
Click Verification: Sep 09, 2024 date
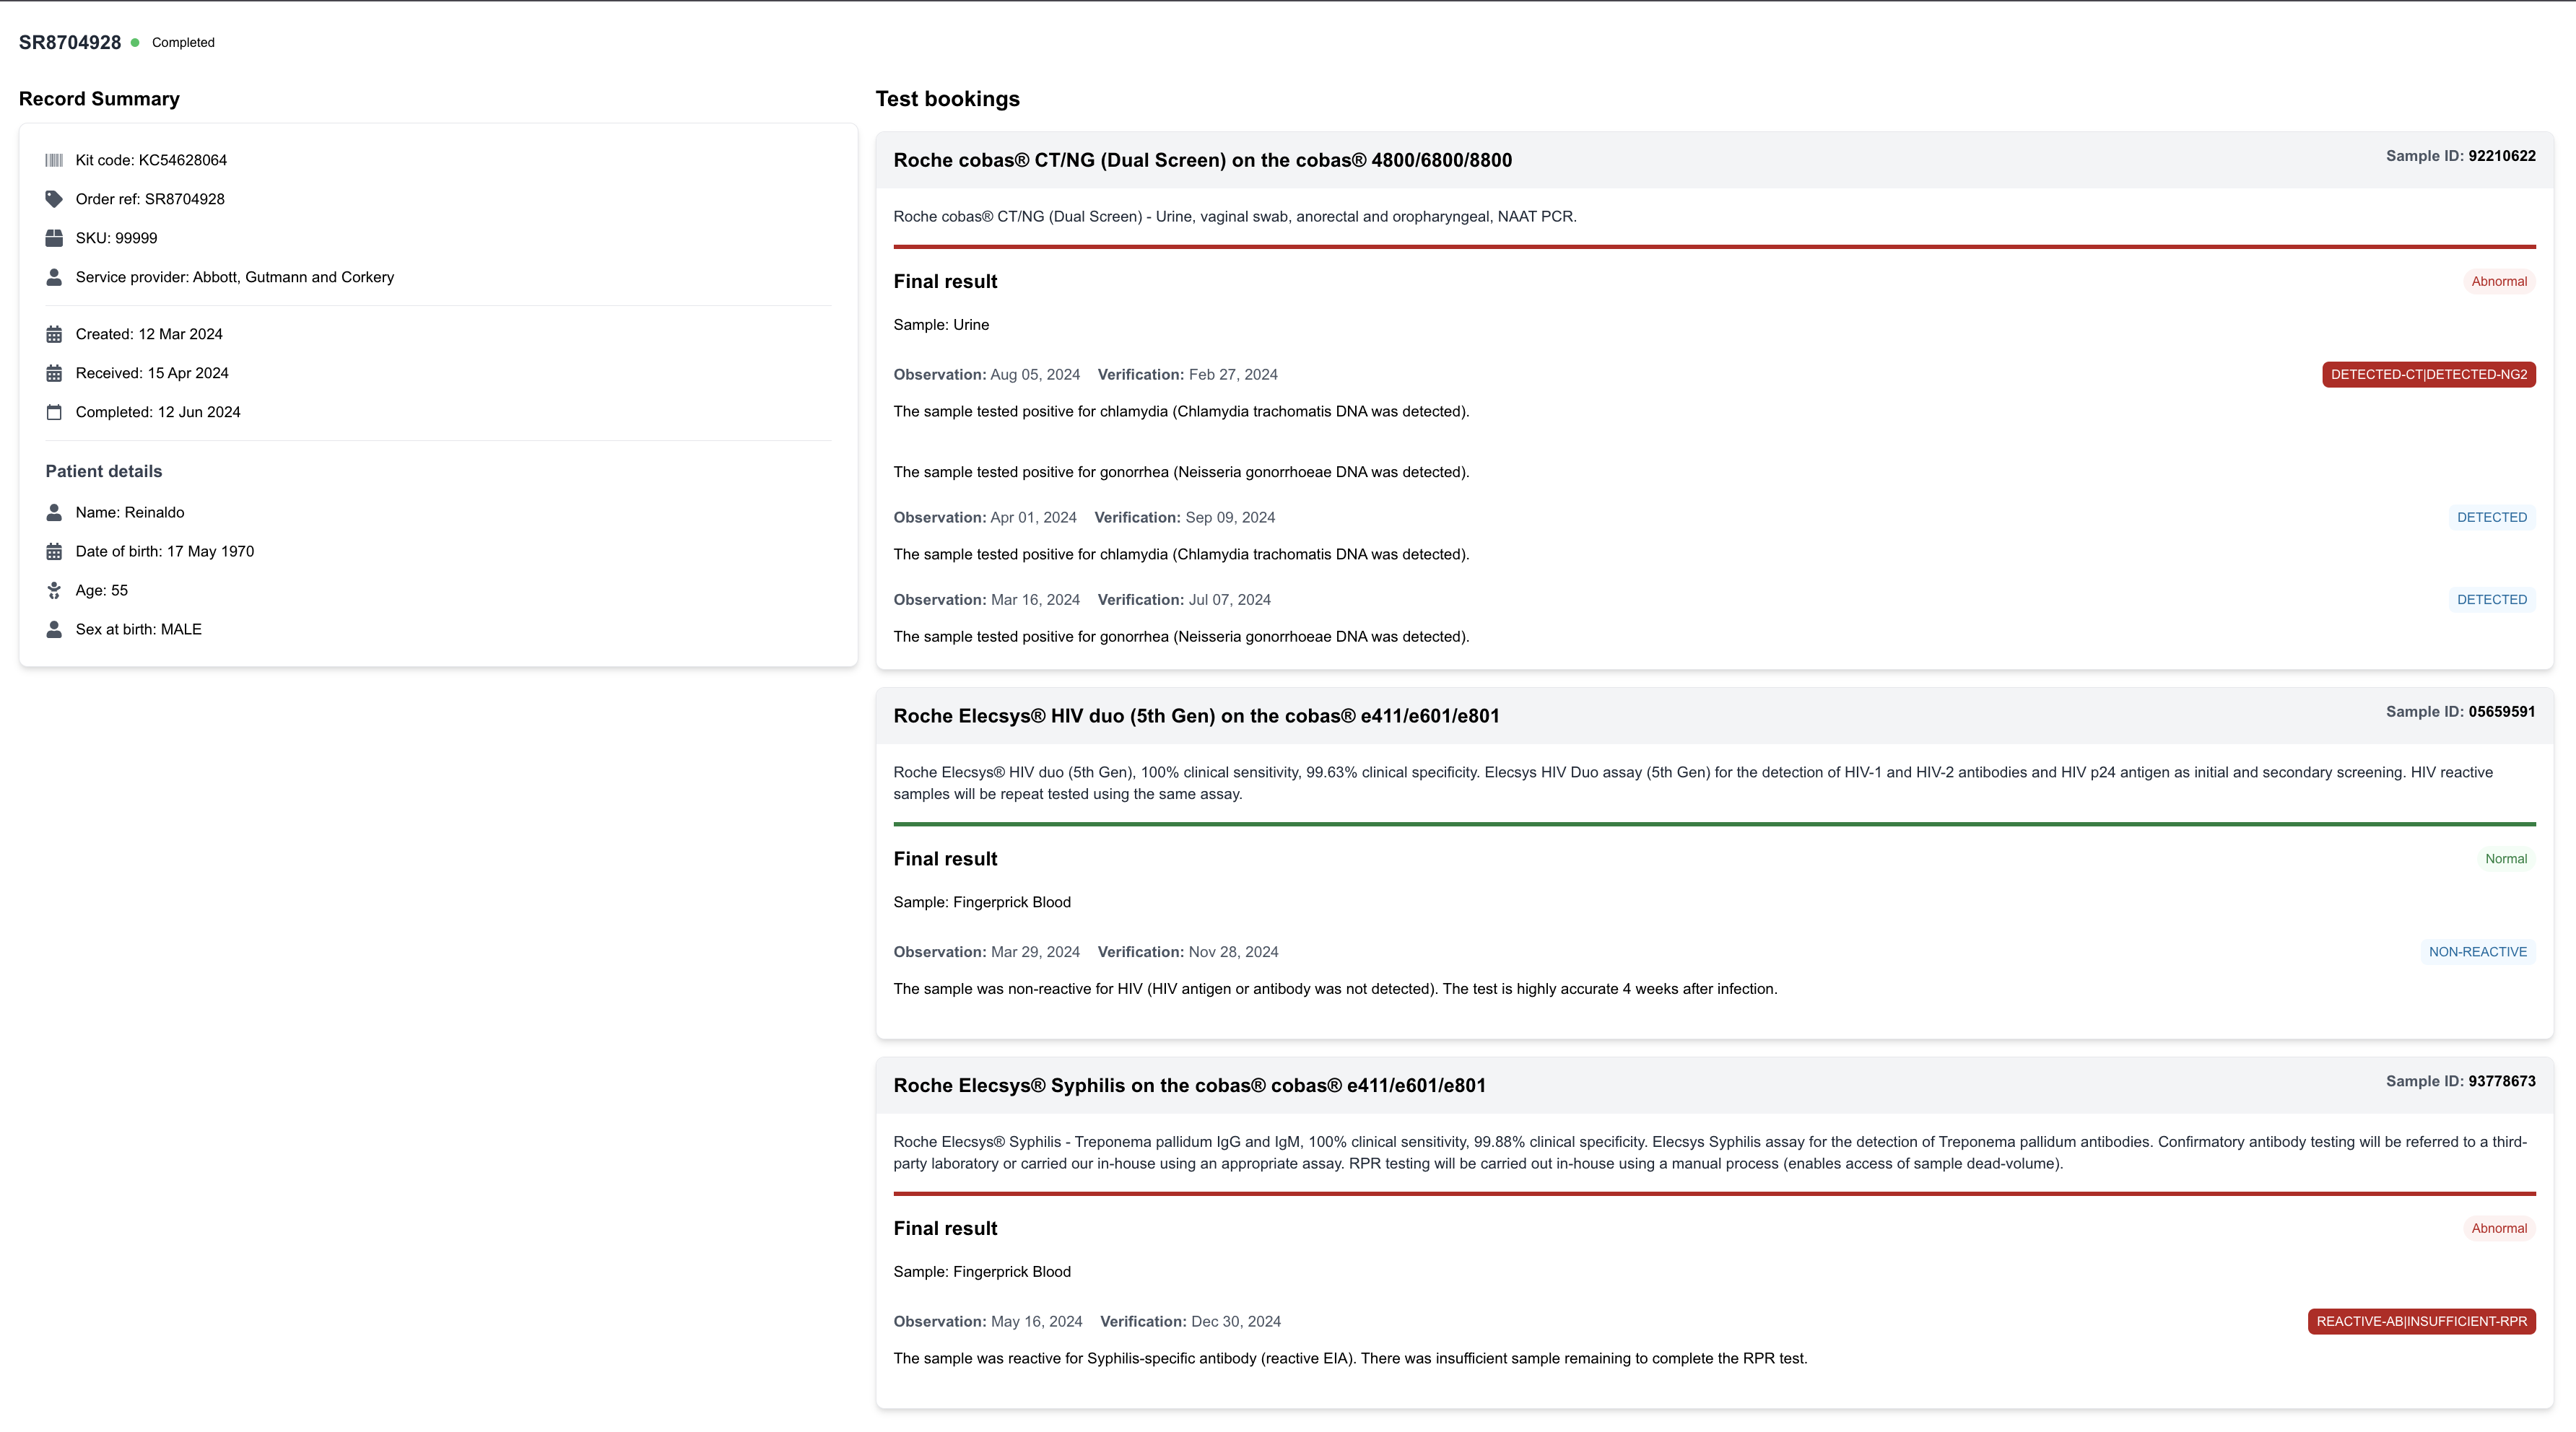coord(1185,517)
